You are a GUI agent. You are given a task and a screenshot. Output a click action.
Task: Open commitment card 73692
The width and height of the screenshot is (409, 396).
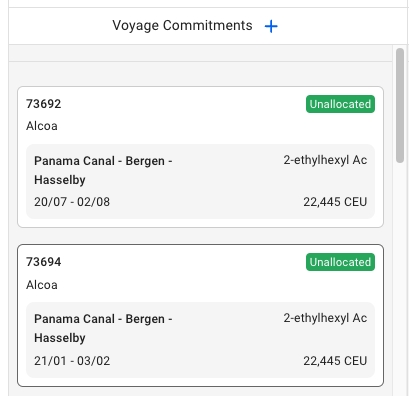click(x=200, y=157)
